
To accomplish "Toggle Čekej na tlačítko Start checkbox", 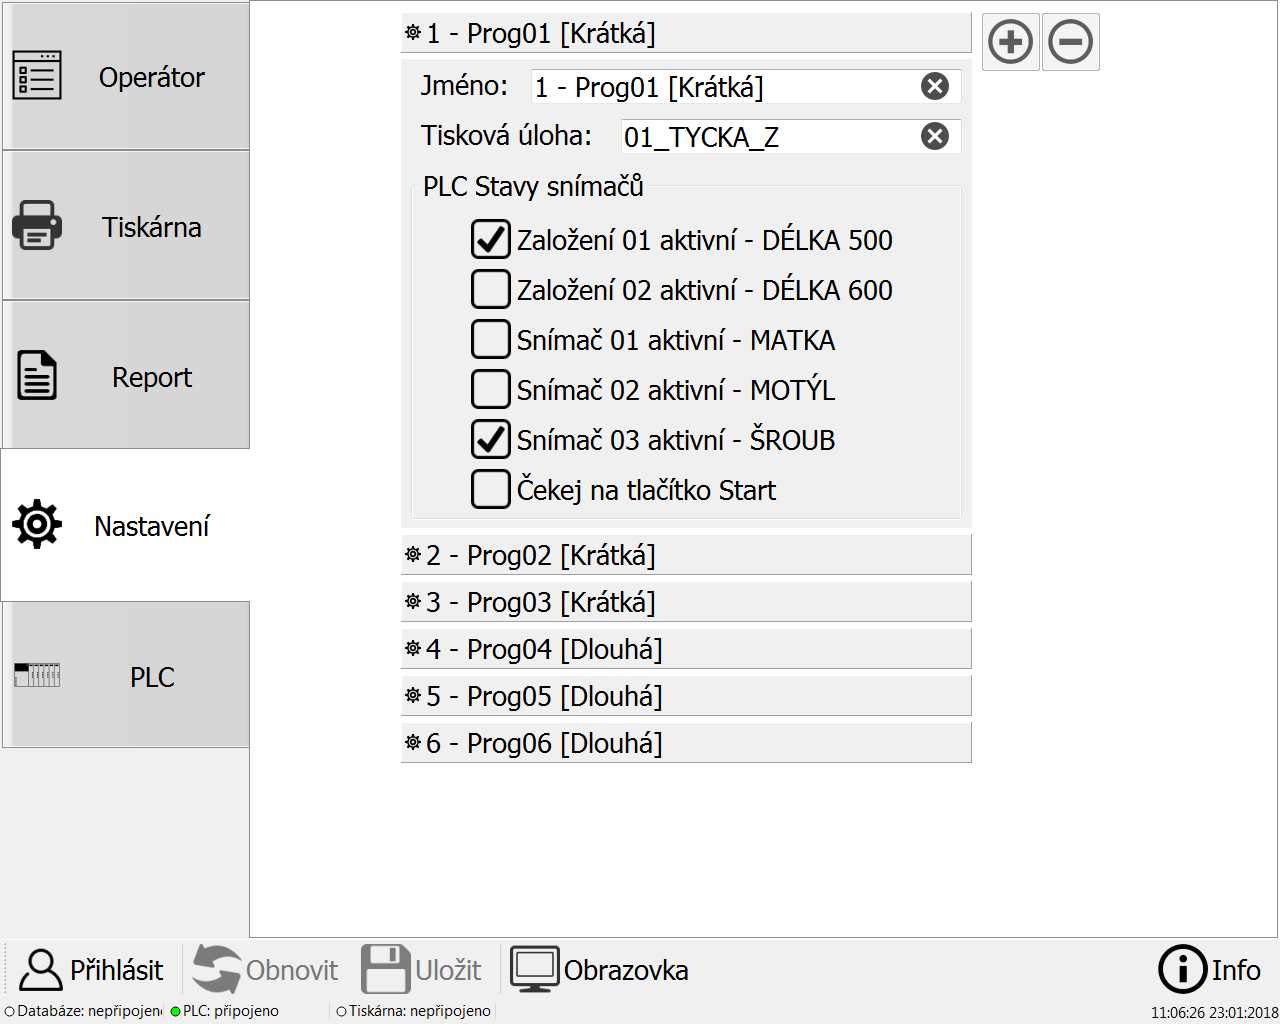I will click(x=491, y=490).
